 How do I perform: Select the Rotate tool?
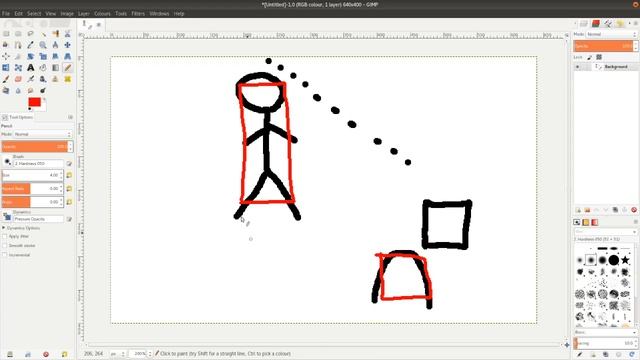[x=31, y=56]
